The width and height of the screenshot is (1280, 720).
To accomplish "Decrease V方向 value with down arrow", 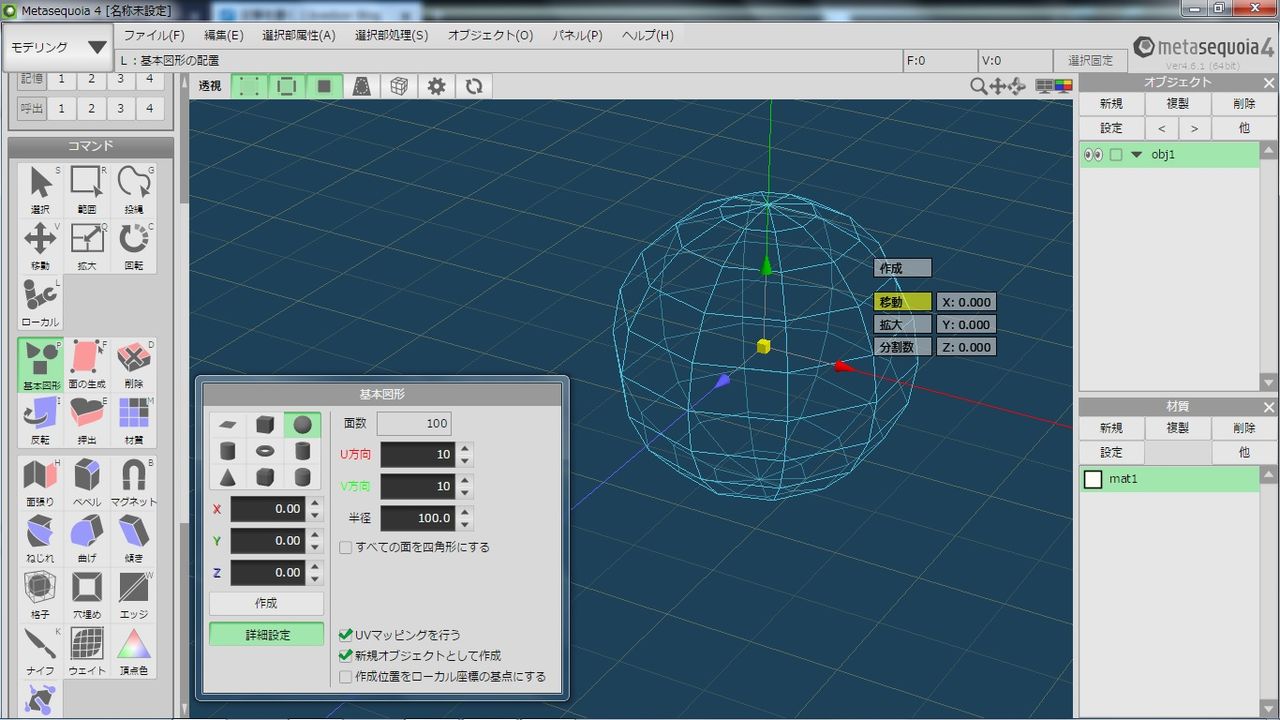I will (x=465, y=493).
